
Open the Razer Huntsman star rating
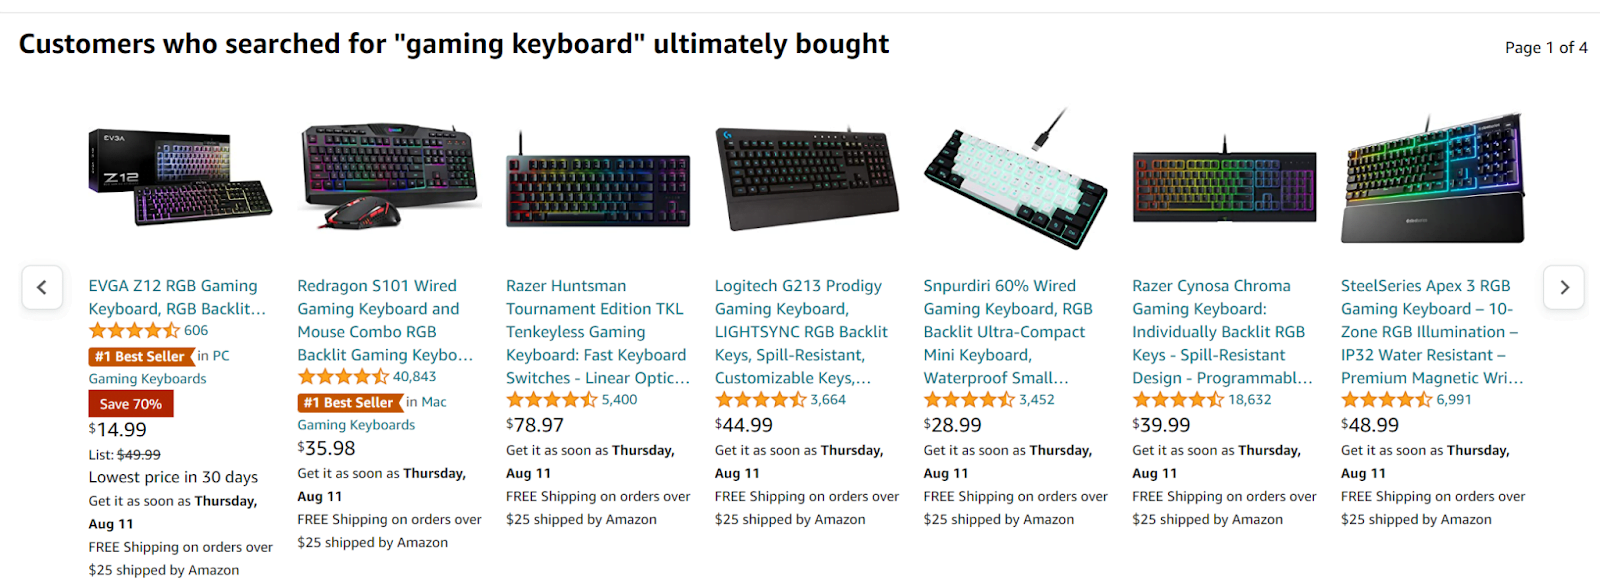pos(552,399)
